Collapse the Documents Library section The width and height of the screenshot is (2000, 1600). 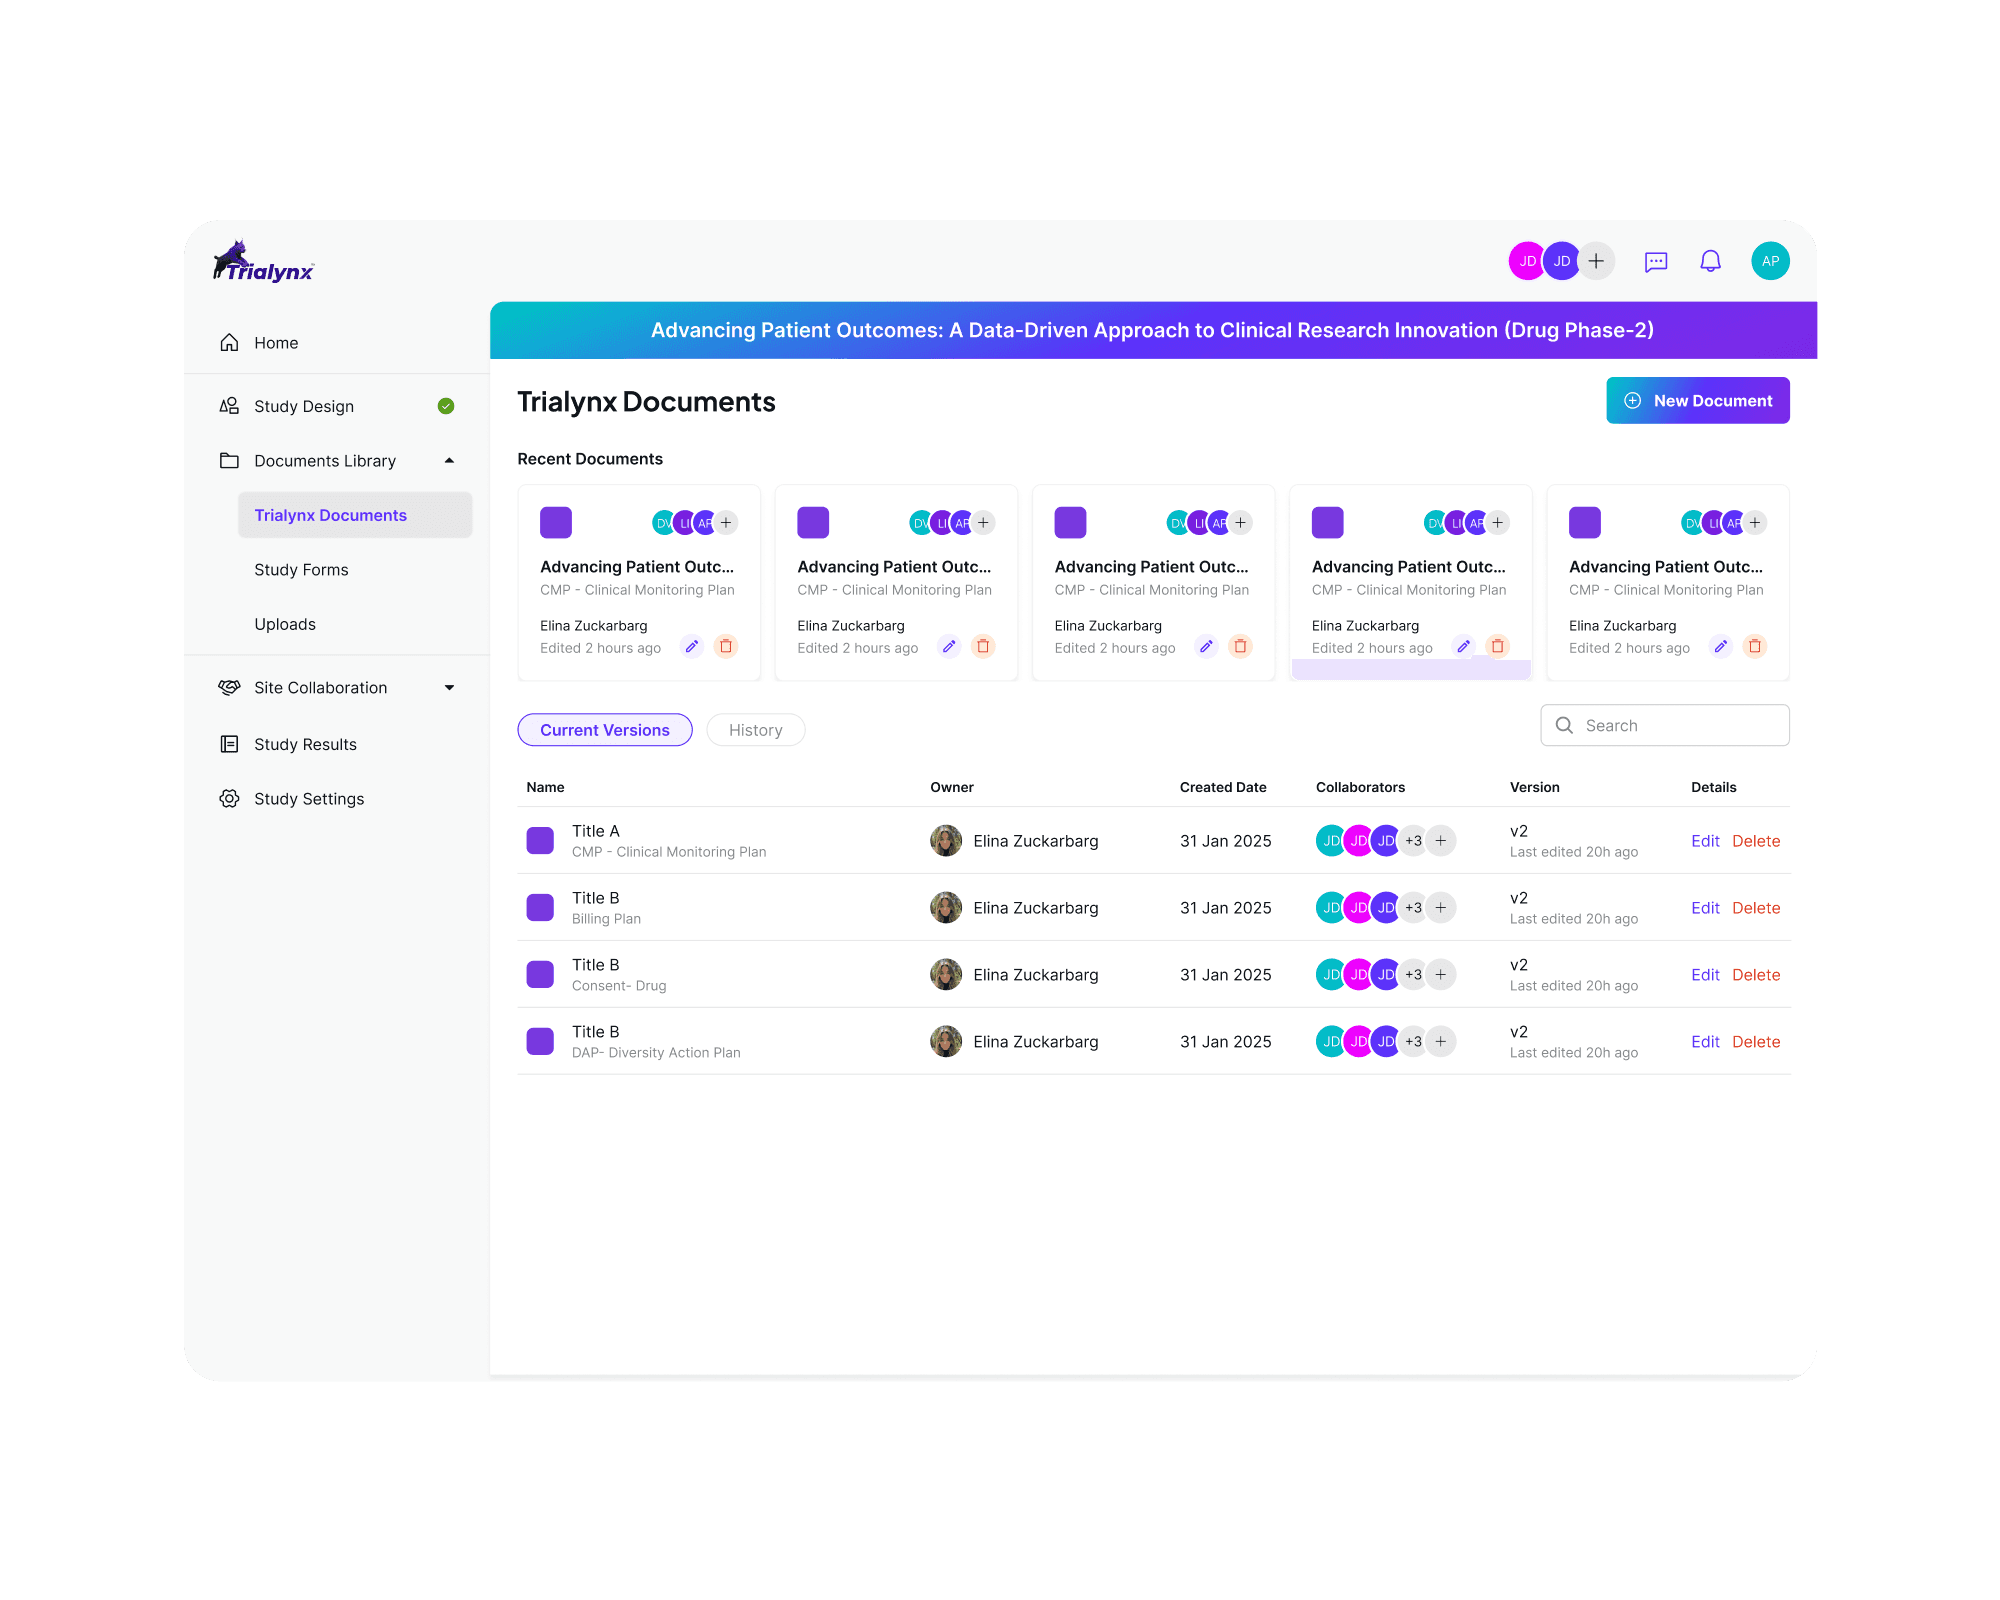pyautogui.click(x=449, y=461)
